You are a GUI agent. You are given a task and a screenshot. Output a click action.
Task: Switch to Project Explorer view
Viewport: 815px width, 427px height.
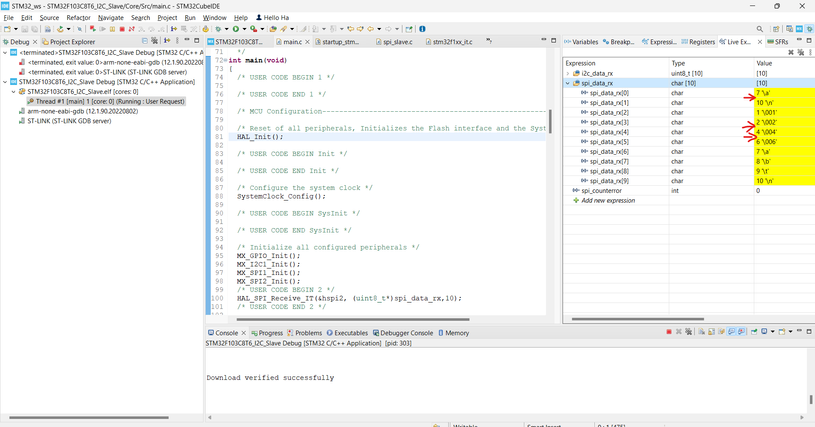point(71,42)
